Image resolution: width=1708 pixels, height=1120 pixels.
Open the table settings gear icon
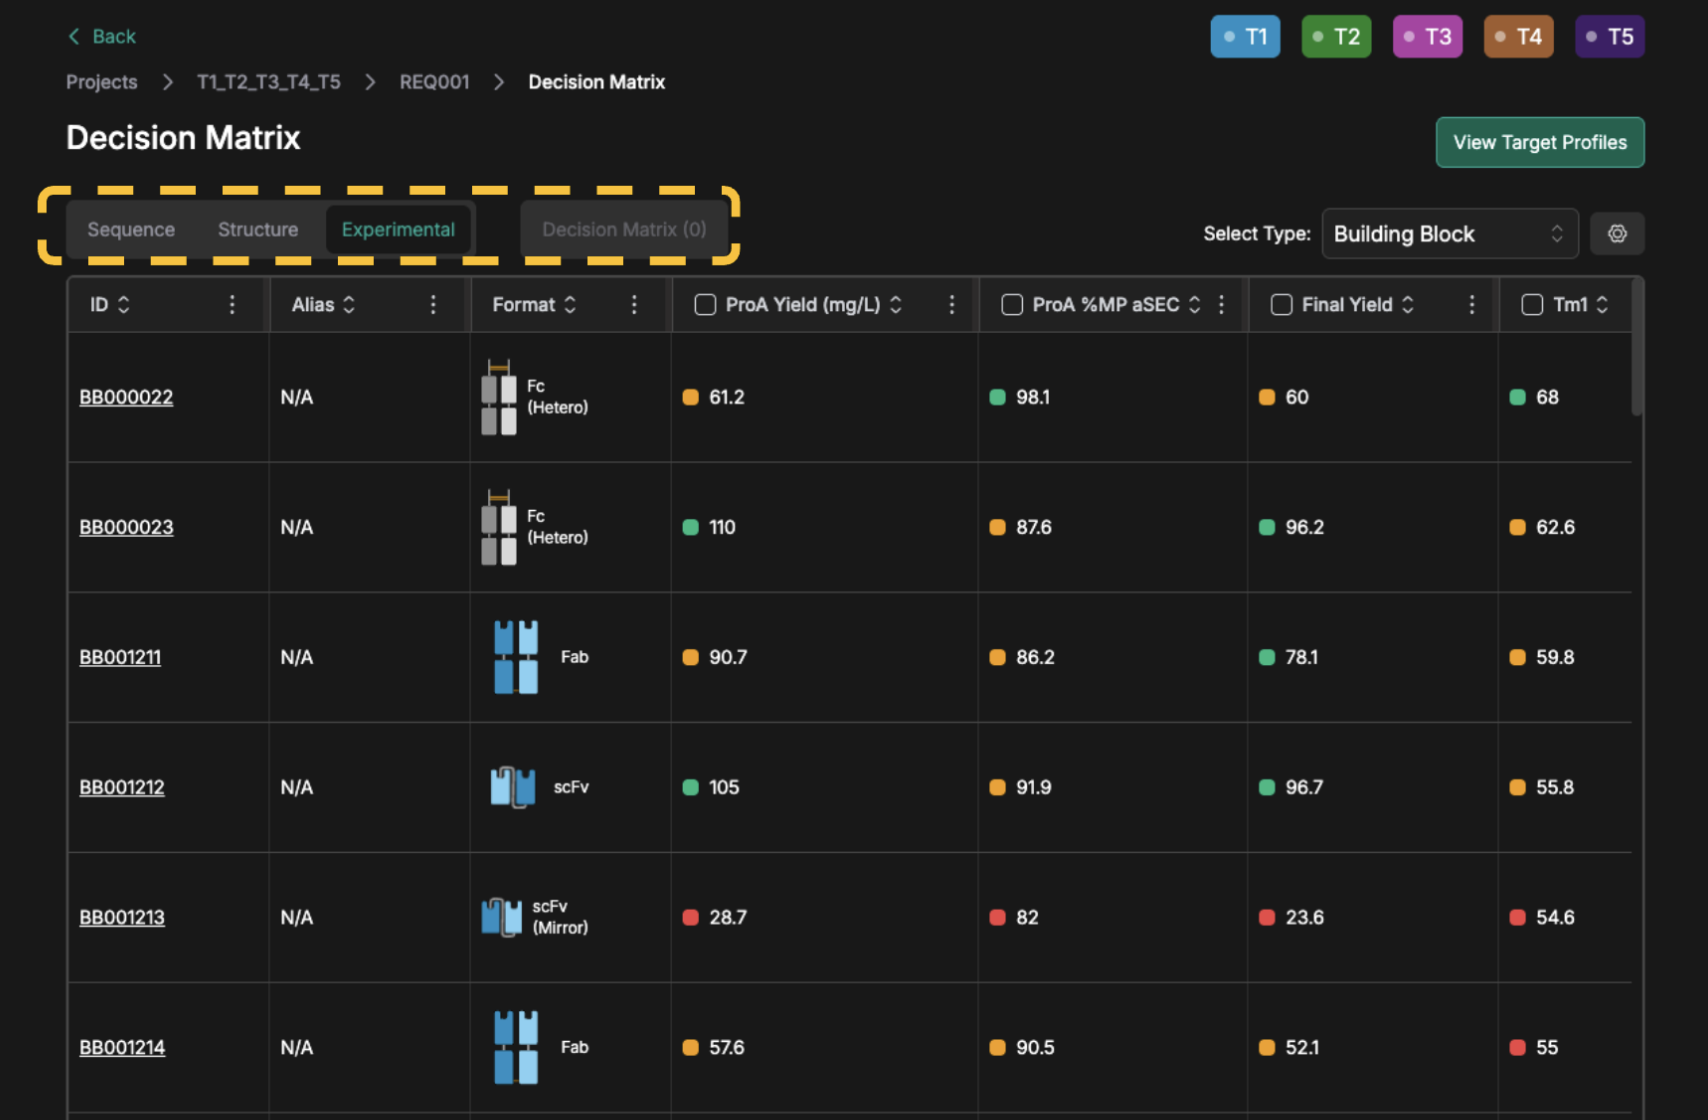click(1616, 234)
